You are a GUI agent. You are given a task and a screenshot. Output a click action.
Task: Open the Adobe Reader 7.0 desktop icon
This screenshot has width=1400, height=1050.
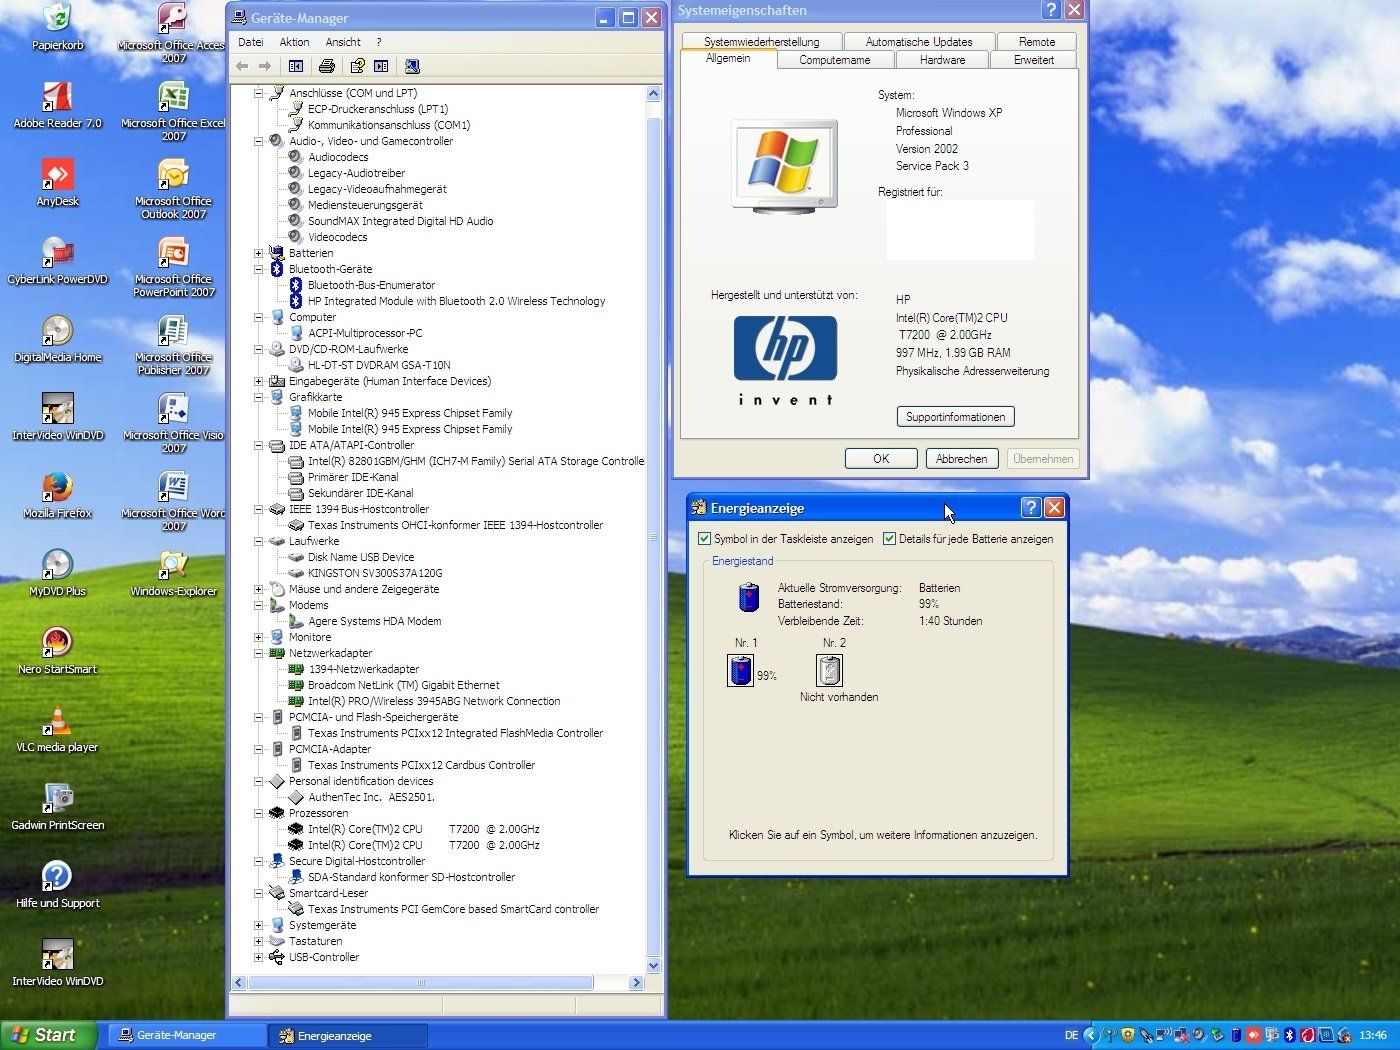click(x=57, y=105)
